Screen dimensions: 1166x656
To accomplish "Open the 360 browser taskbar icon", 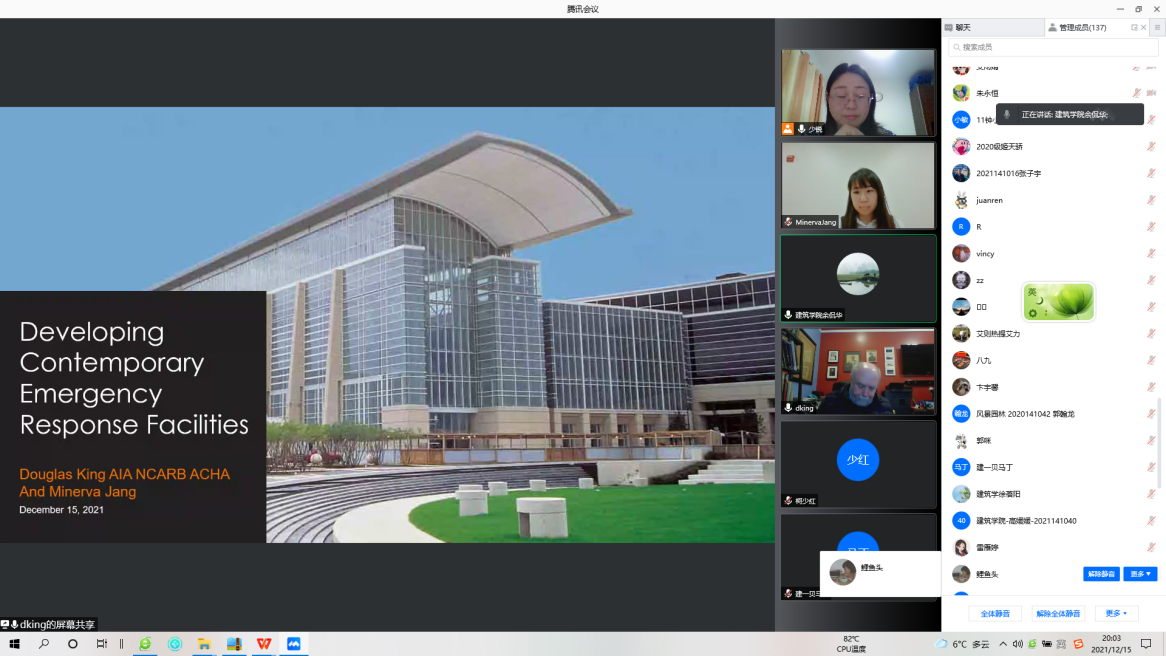I will click(x=145, y=644).
